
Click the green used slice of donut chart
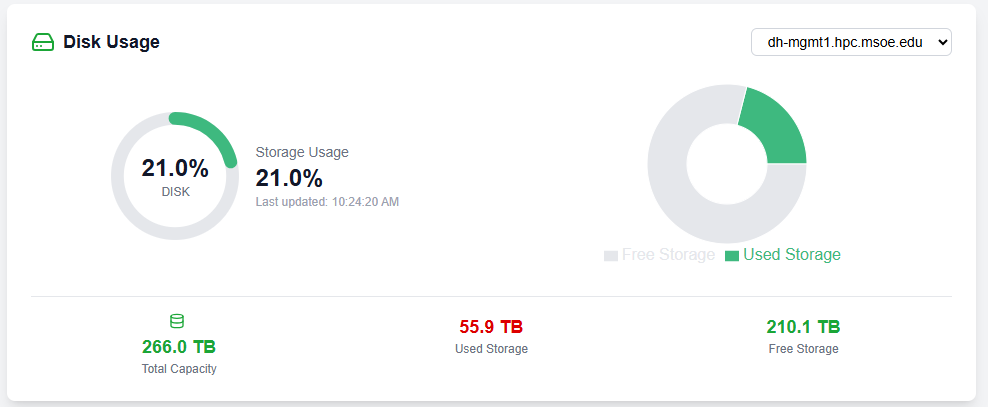coord(771,129)
